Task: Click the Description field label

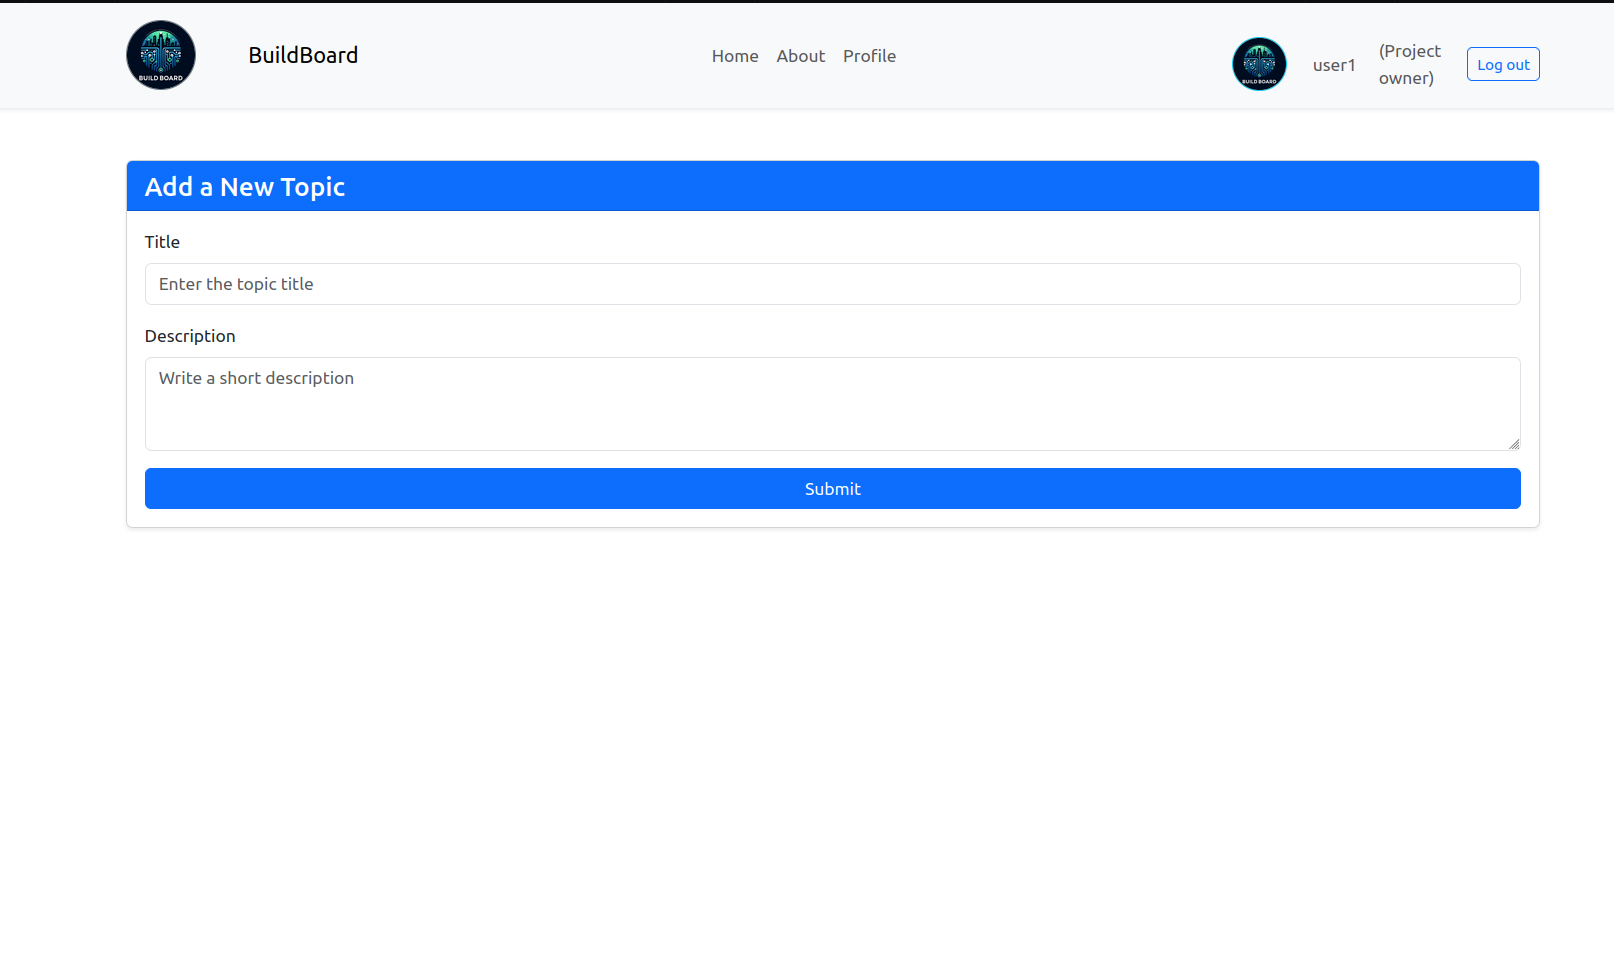Action: coord(190,336)
